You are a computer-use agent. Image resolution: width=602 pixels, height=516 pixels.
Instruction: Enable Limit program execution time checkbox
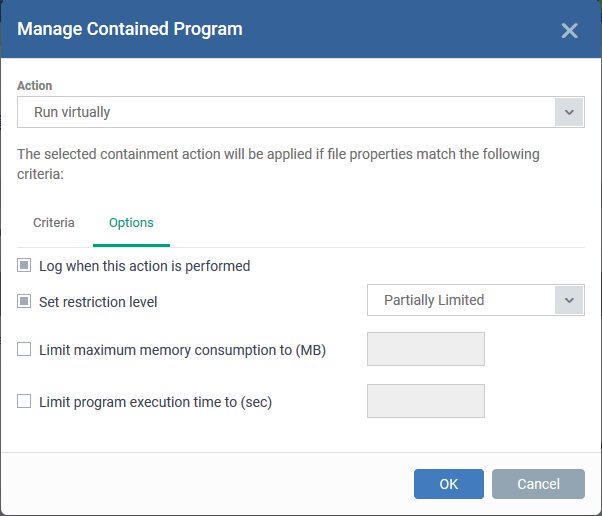point(24,401)
